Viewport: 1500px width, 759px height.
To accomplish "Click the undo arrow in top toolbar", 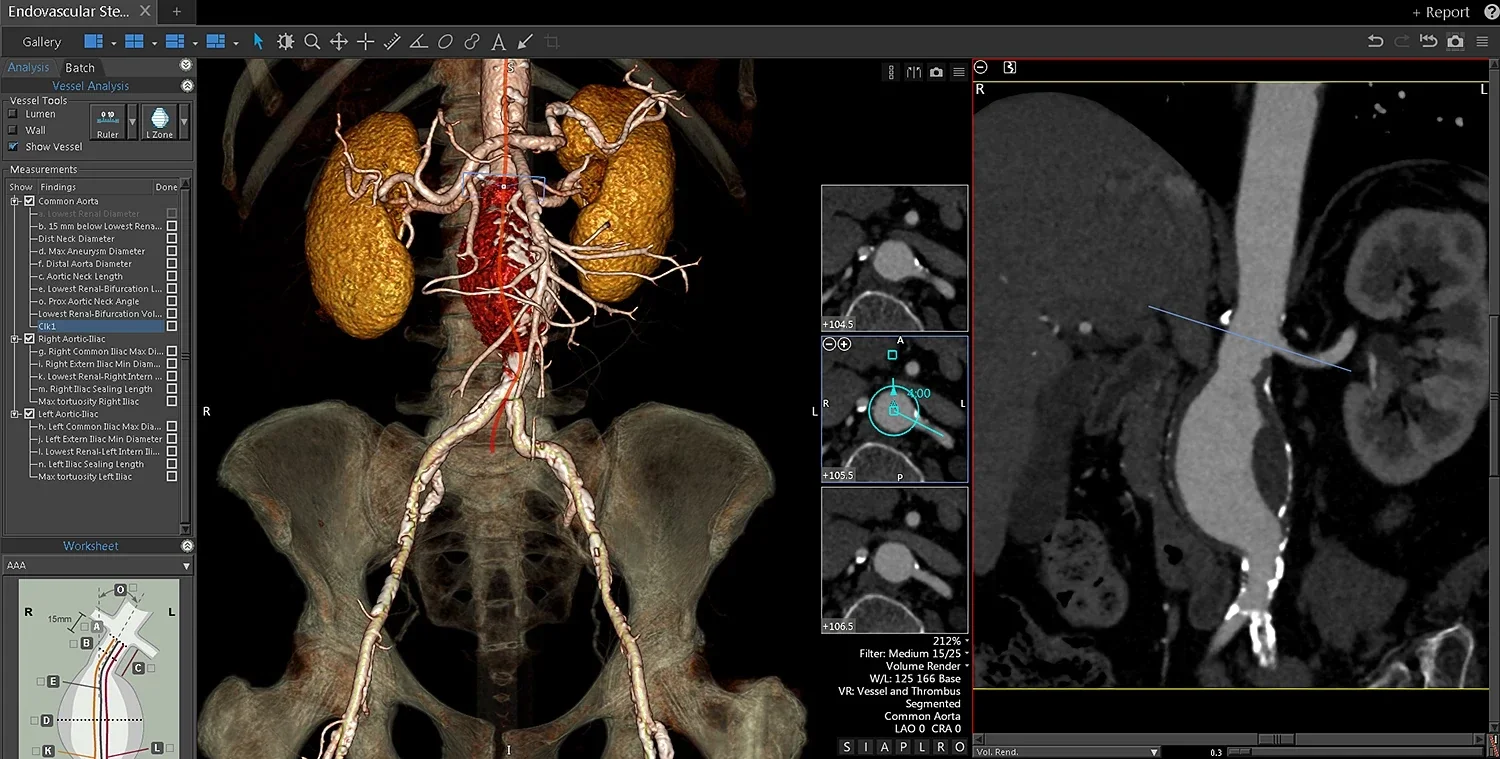I will 1375,41.
